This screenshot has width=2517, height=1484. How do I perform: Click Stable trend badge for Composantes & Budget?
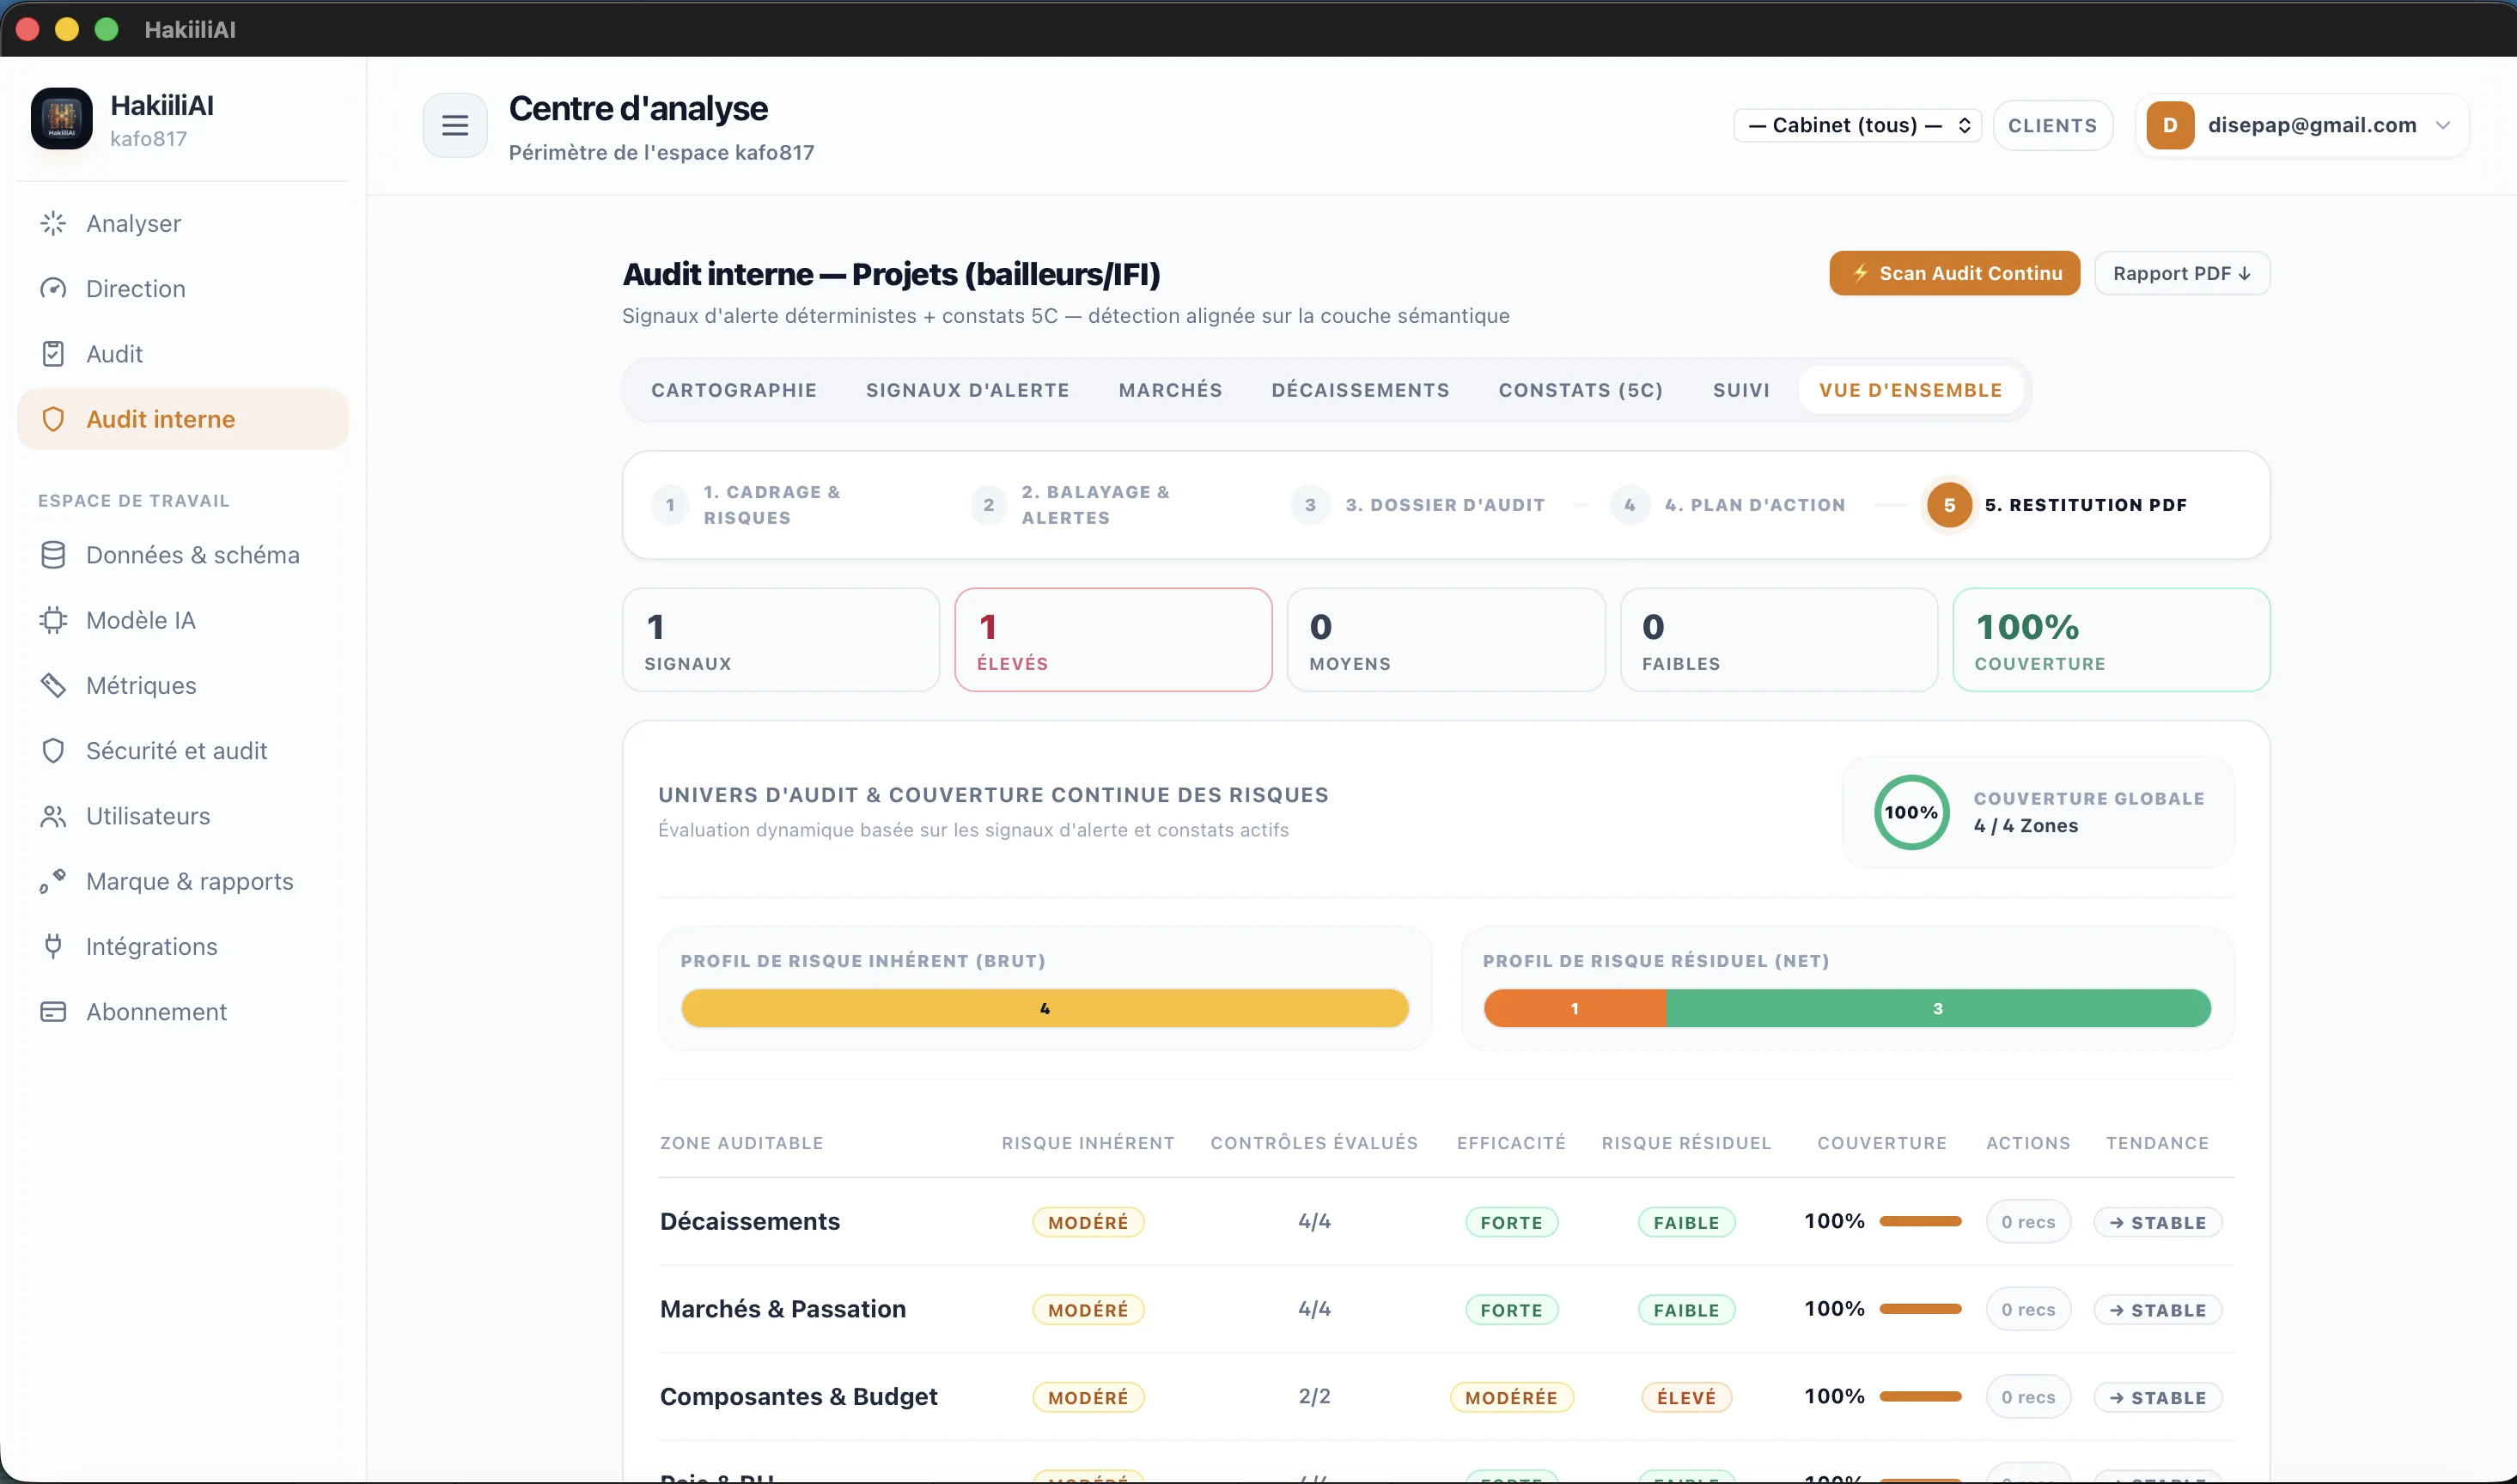click(2158, 1397)
